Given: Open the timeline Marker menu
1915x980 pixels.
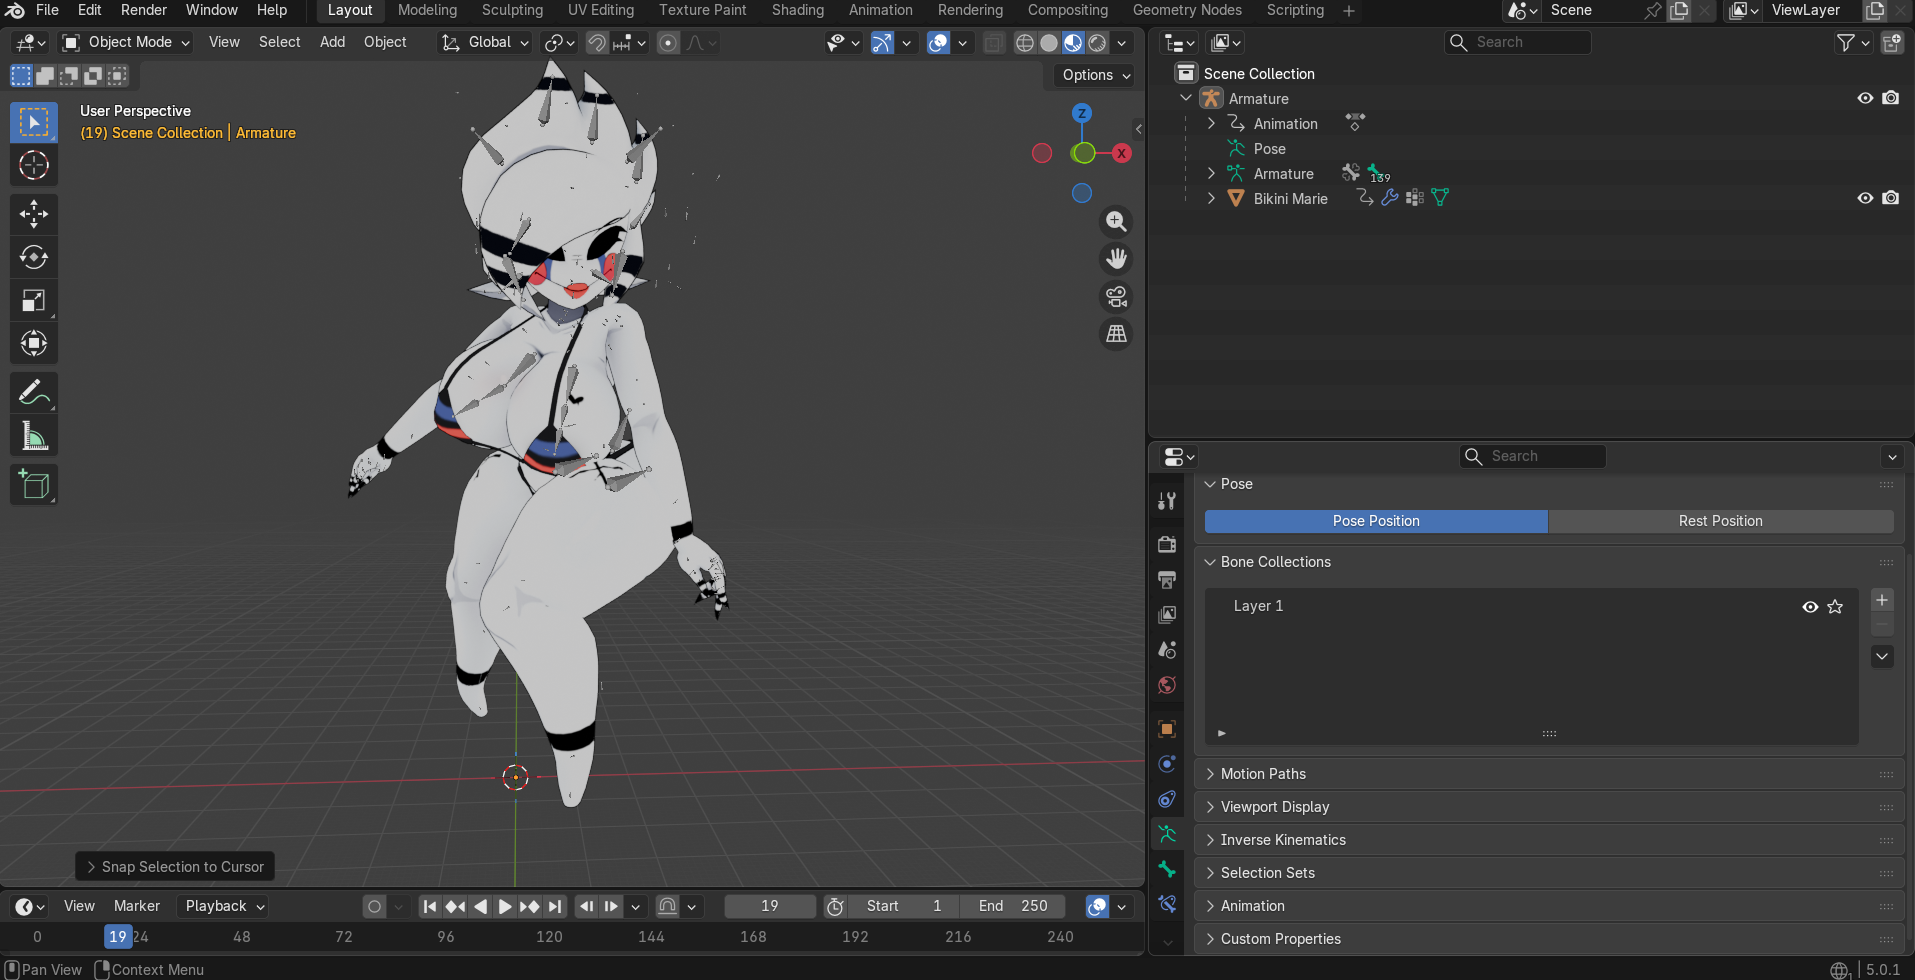Looking at the screenshot, I should coord(137,906).
